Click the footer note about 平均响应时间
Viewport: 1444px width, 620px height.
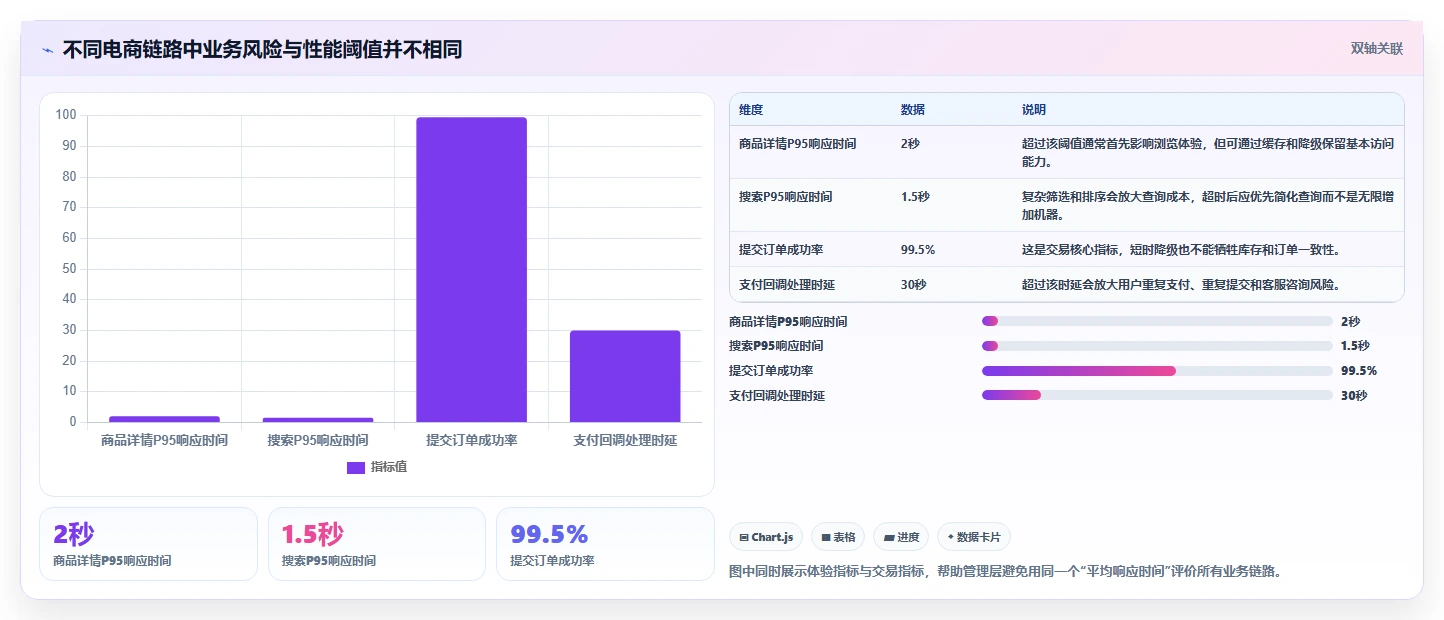click(x=1006, y=572)
